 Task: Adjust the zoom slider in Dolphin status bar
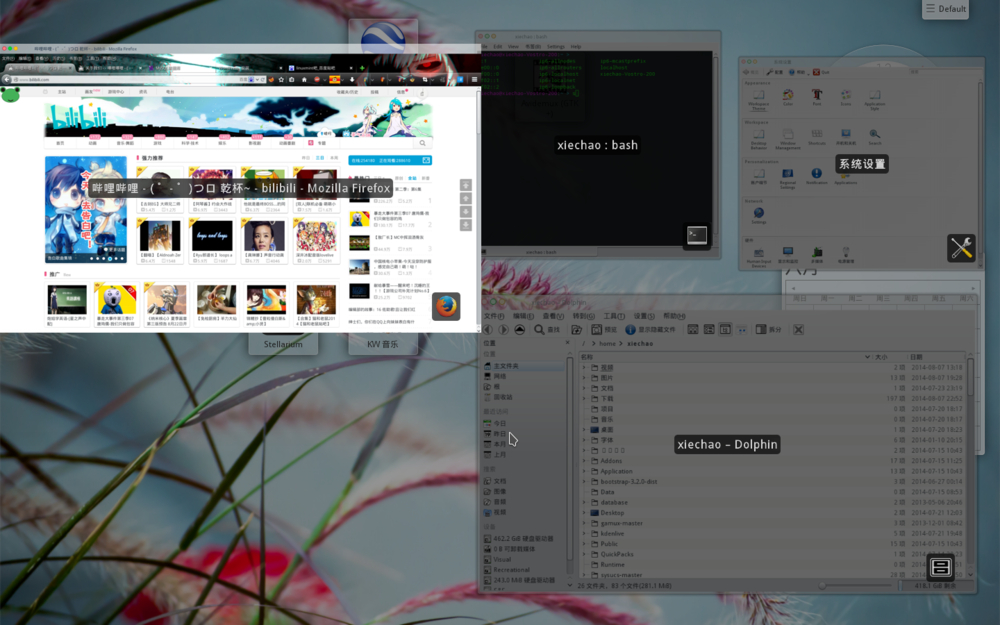coord(855,585)
